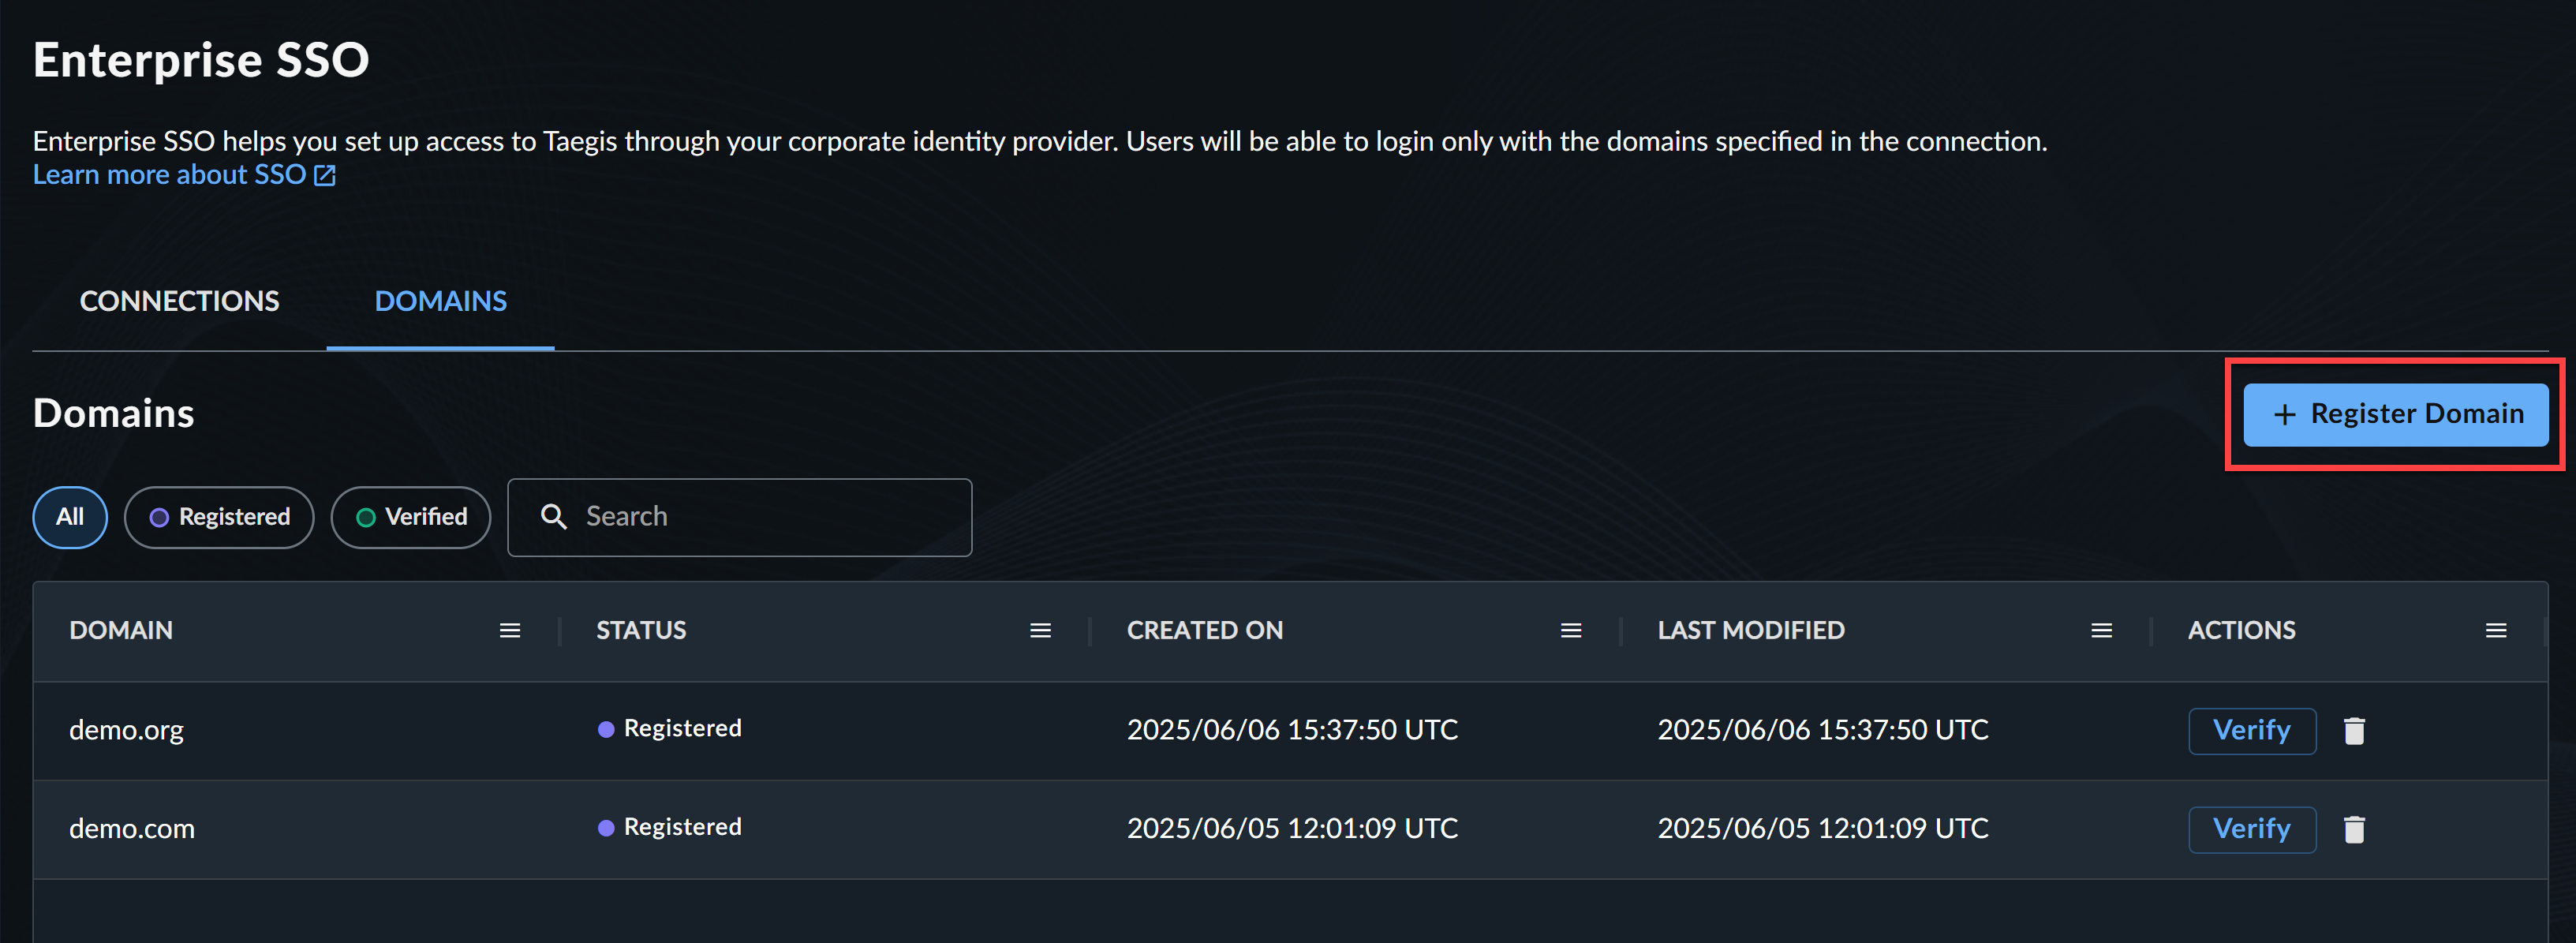Enable the Verified status filter
The height and width of the screenshot is (943, 2576).
(x=410, y=517)
